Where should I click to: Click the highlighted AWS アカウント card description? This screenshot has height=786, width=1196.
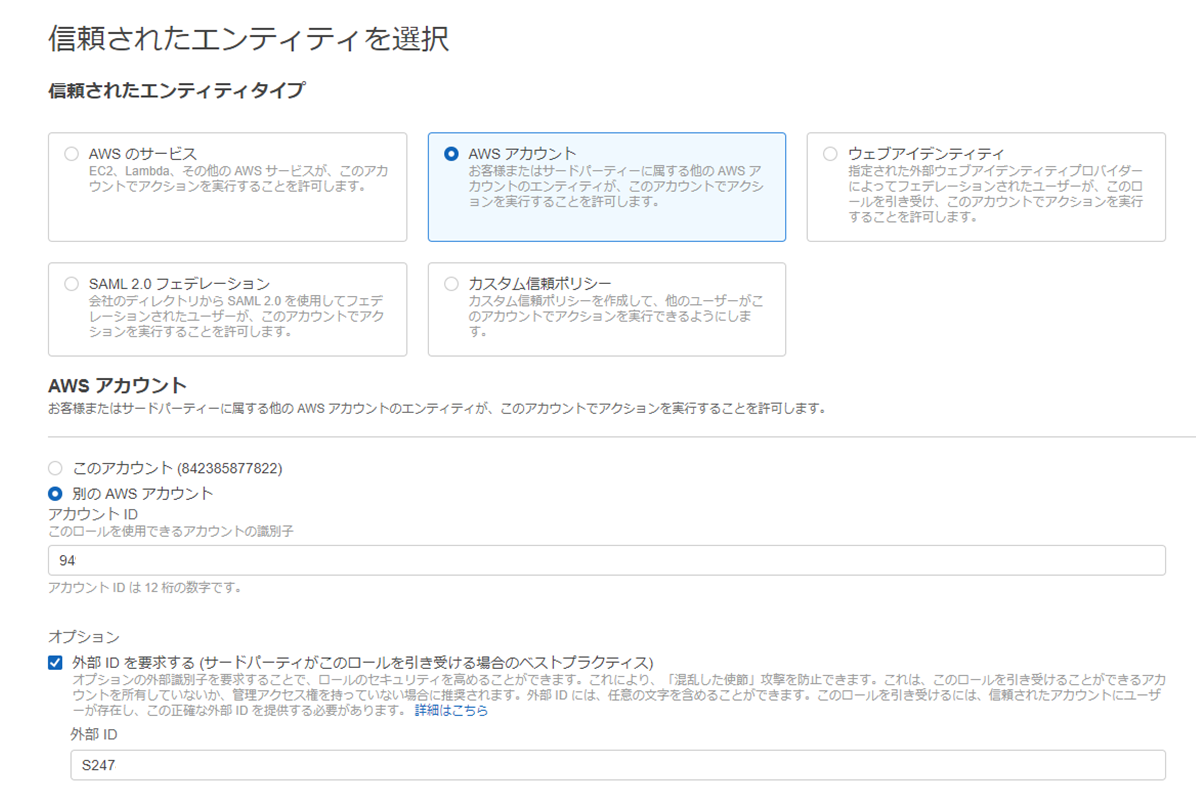point(616,186)
